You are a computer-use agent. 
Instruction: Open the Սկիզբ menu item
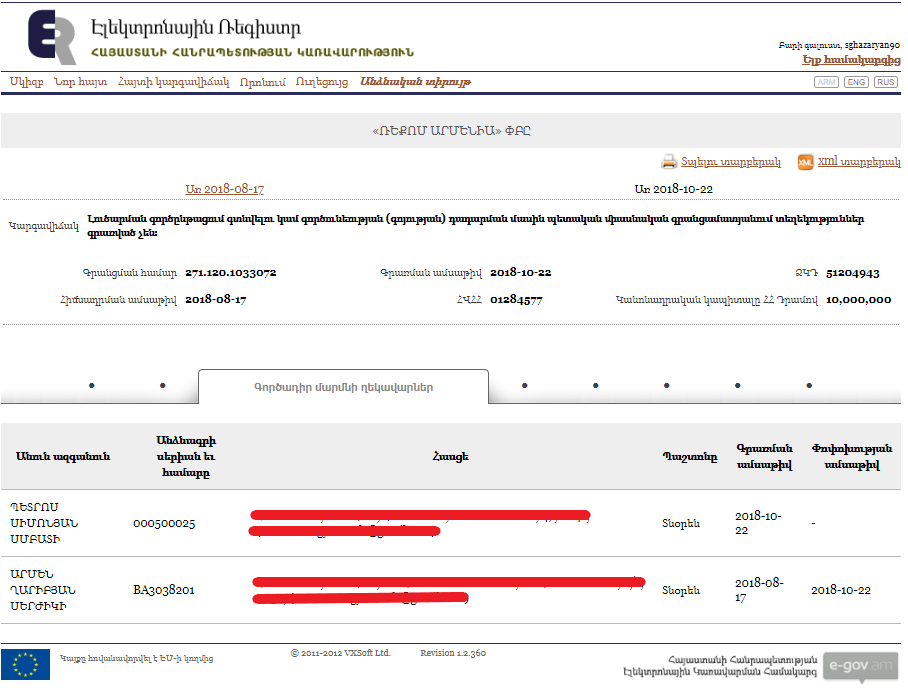pyautogui.click(x=26, y=82)
